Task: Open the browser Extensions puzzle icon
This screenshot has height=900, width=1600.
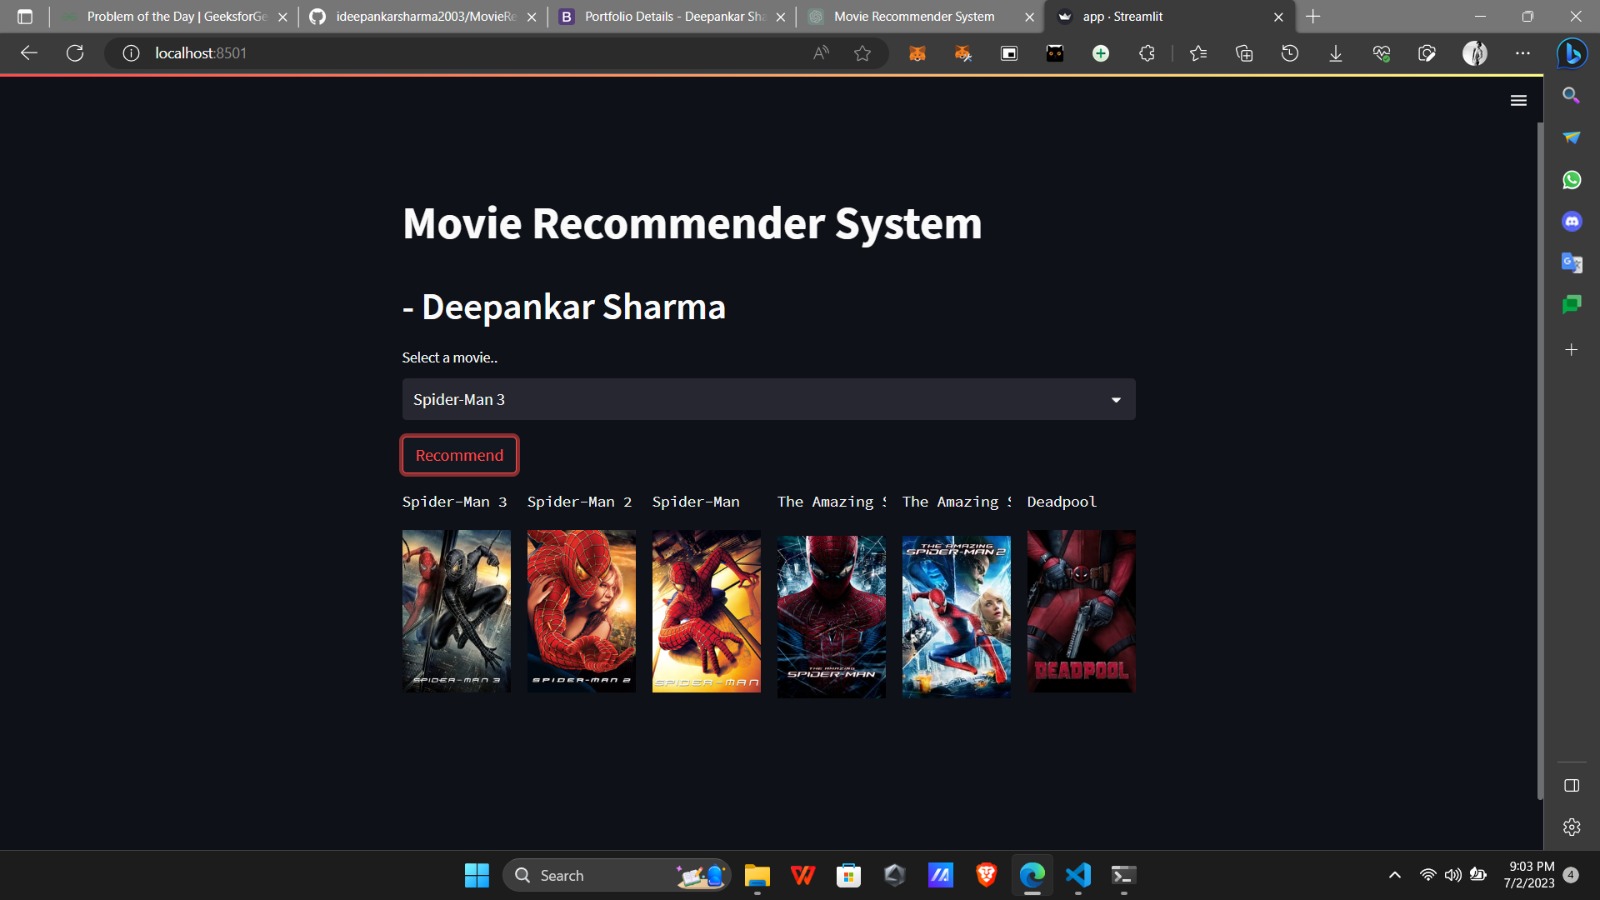Action: pos(1147,53)
